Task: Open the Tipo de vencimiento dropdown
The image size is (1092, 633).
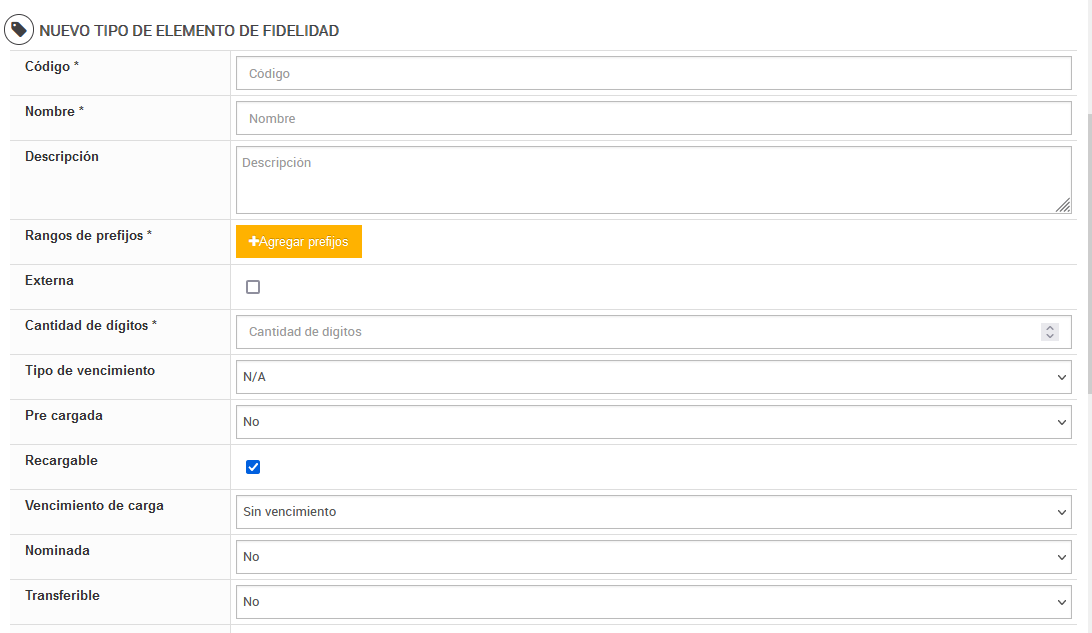Action: [654, 377]
